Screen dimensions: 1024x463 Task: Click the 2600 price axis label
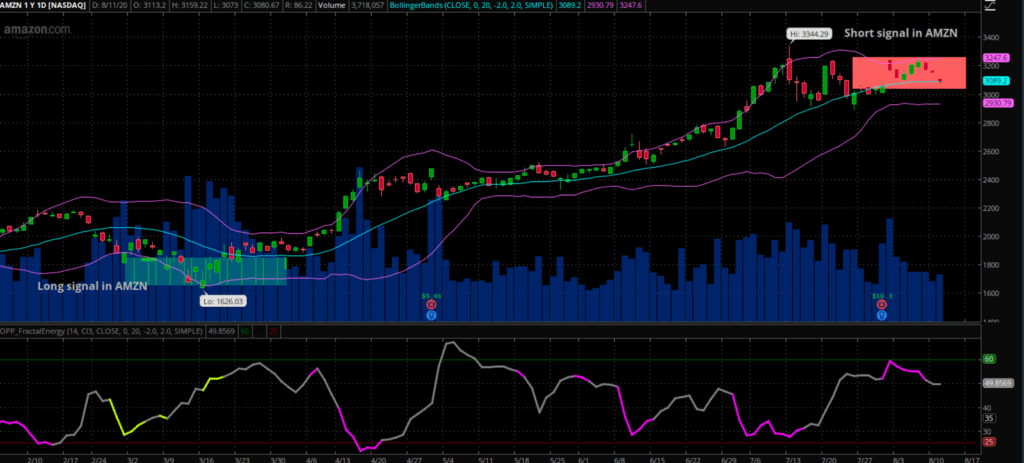pyautogui.click(x=991, y=152)
